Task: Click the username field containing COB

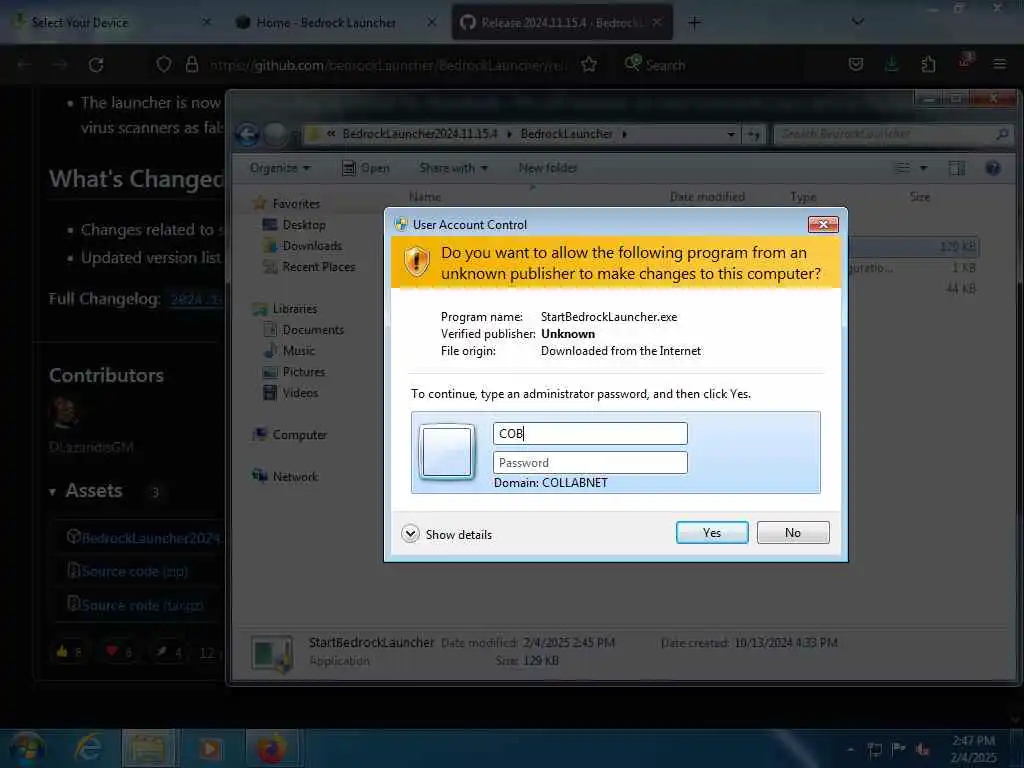Action: point(590,434)
